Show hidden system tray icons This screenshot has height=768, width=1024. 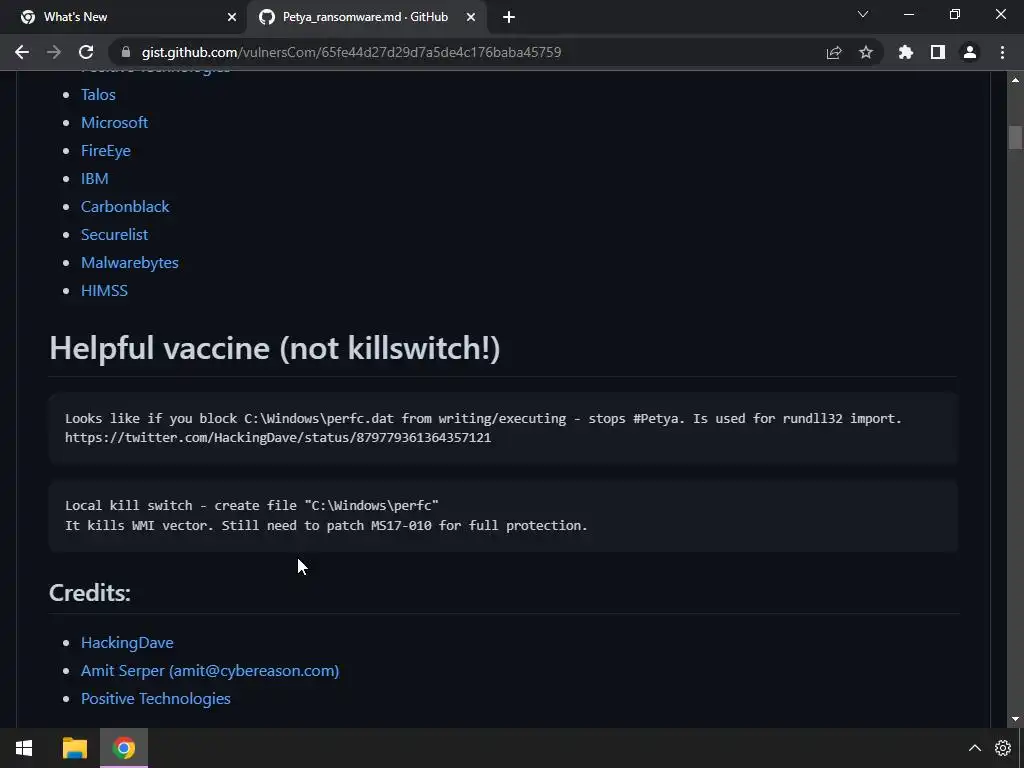974,748
